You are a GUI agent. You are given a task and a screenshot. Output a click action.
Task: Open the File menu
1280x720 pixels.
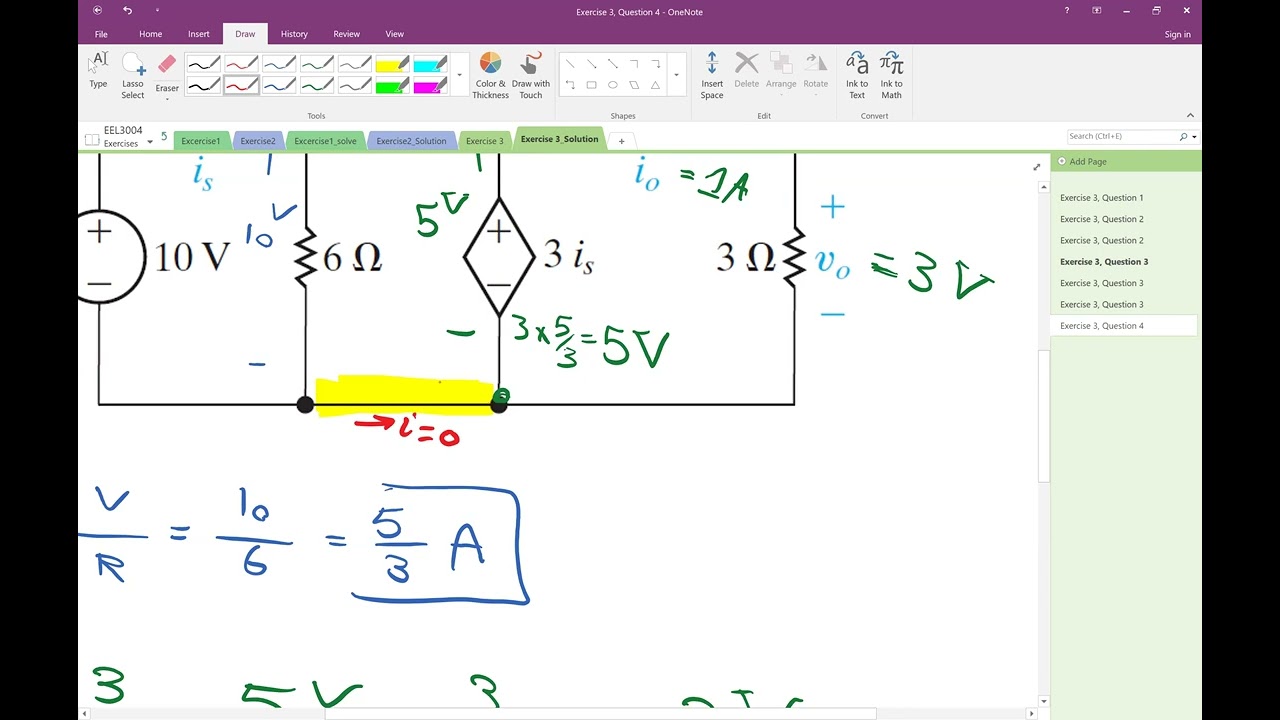pos(101,34)
